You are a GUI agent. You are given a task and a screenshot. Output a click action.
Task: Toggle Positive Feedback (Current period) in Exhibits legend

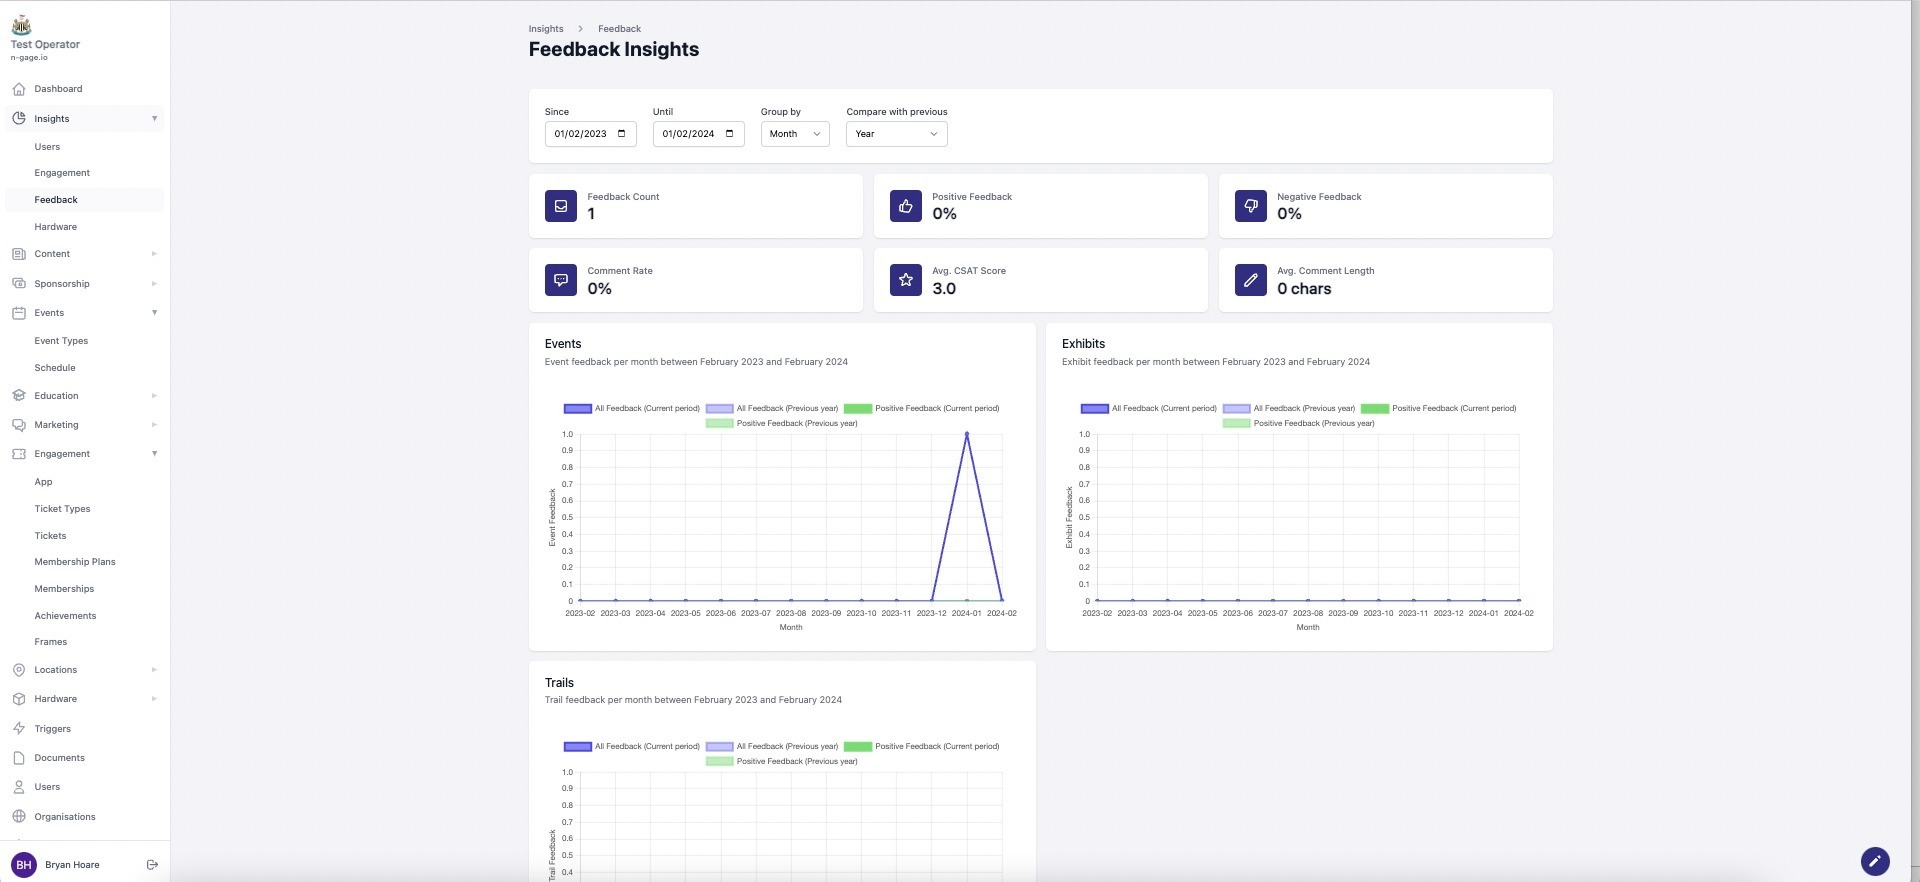point(1440,409)
